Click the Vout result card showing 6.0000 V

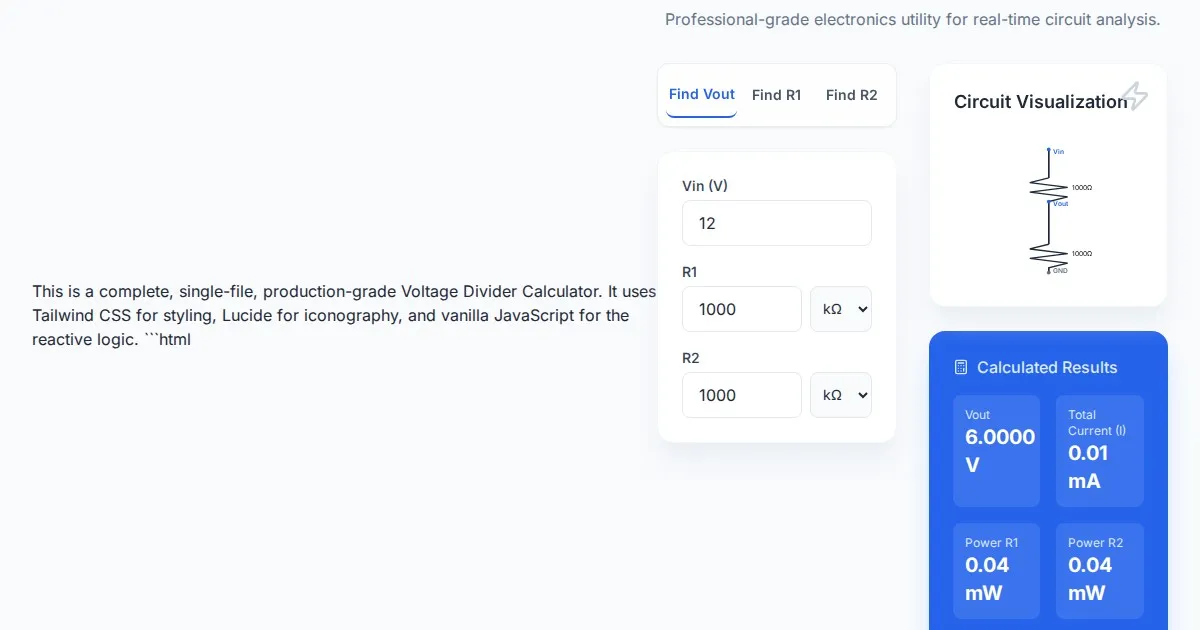996,450
